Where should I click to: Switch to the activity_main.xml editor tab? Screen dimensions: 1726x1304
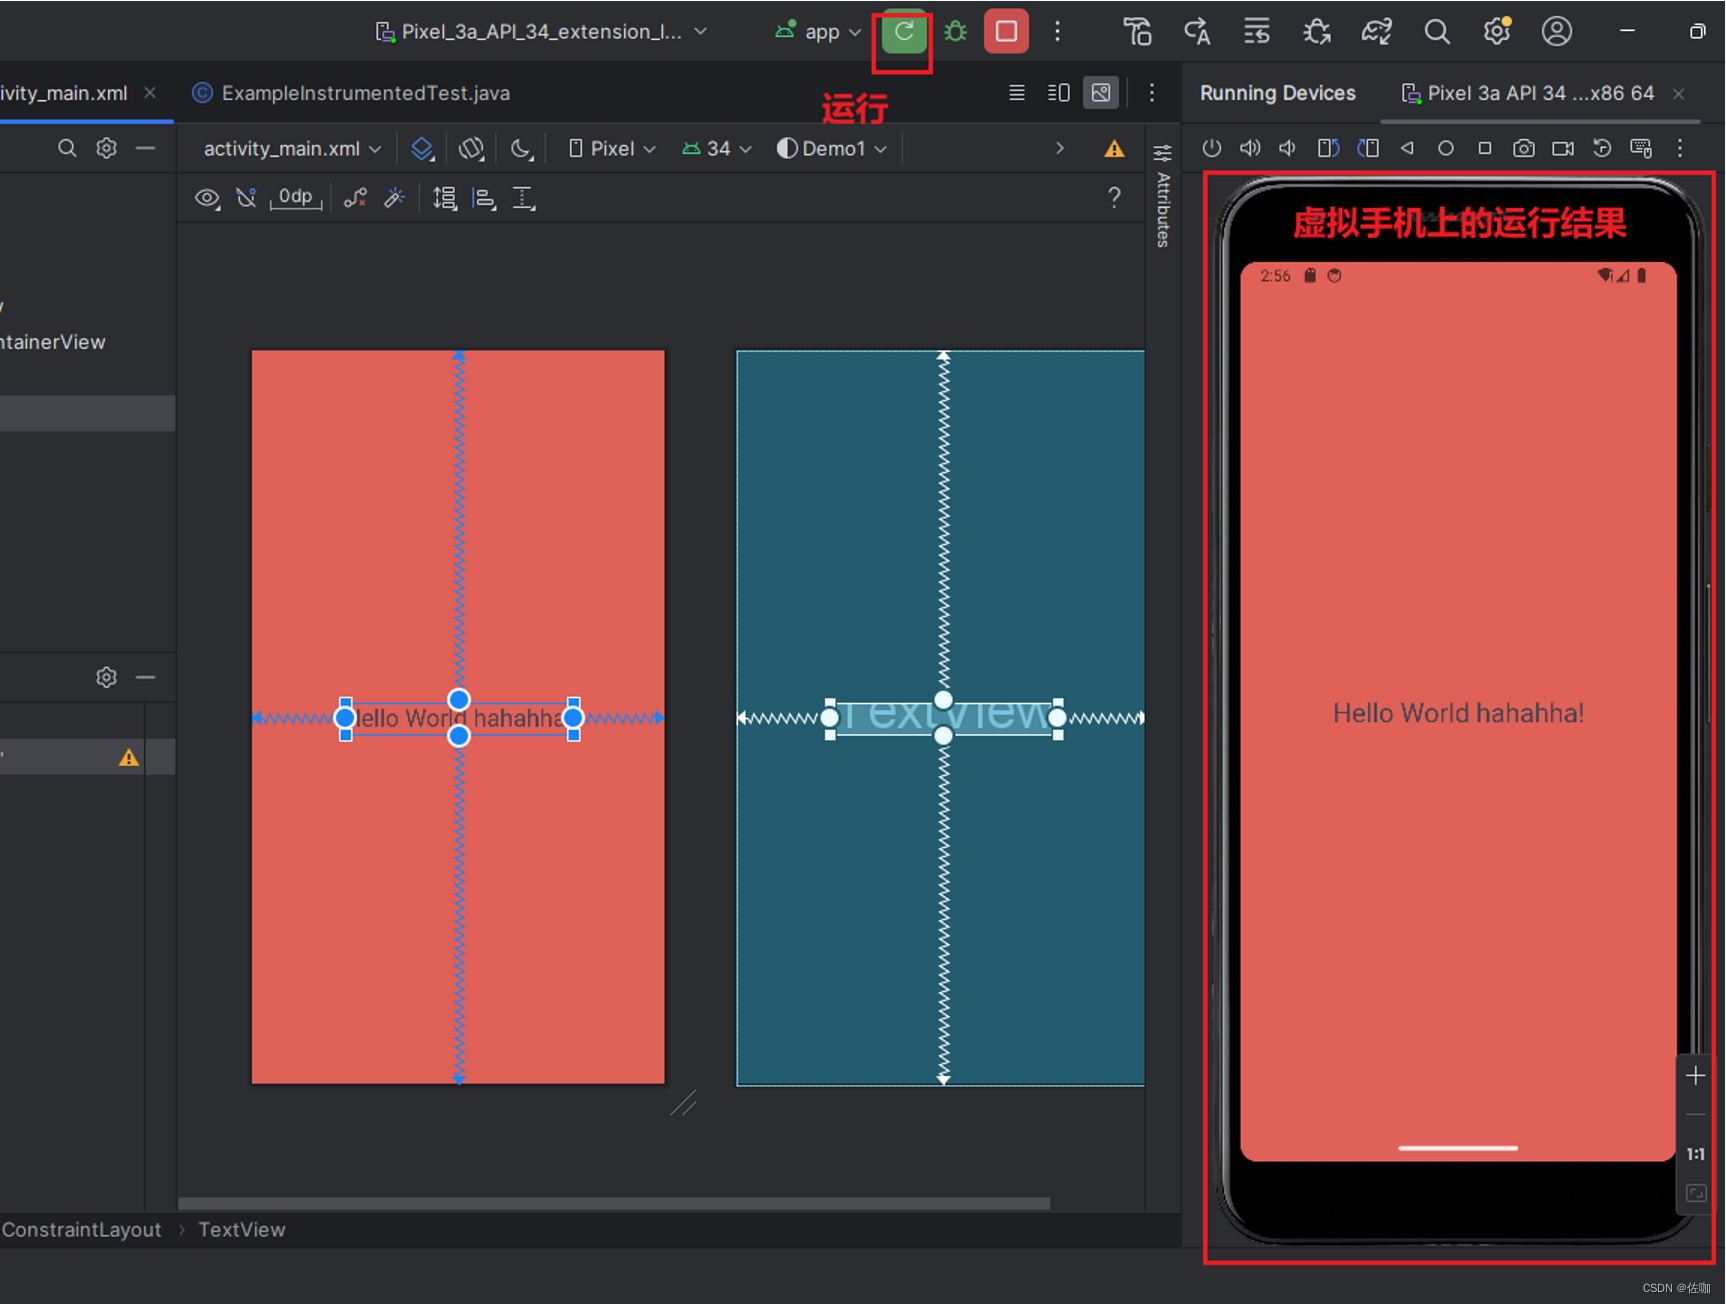pos(64,93)
